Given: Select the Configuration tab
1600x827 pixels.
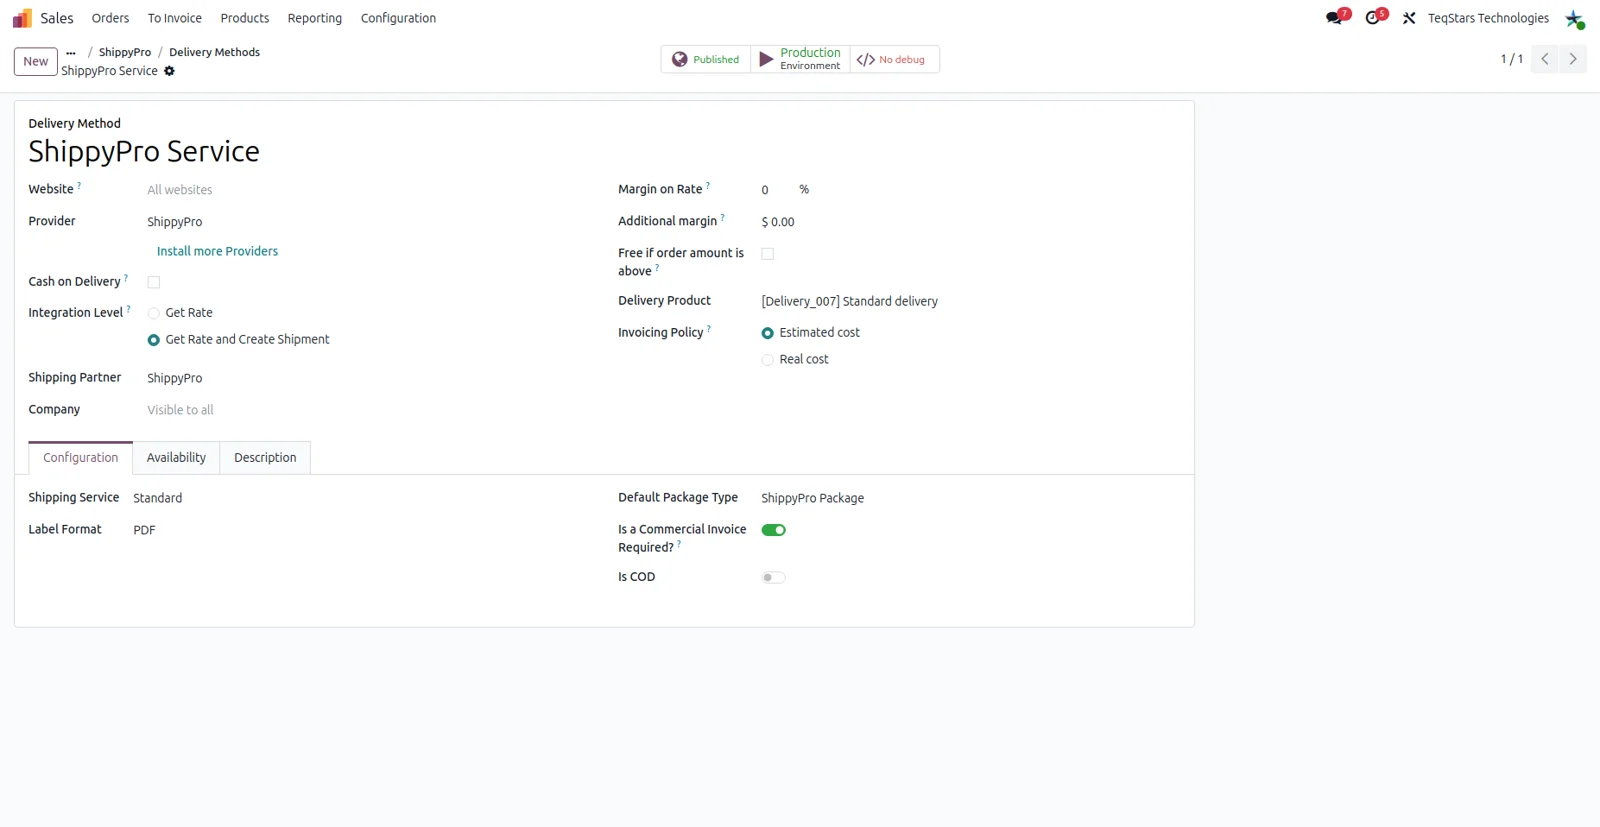Looking at the screenshot, I should tap(80, 457).
